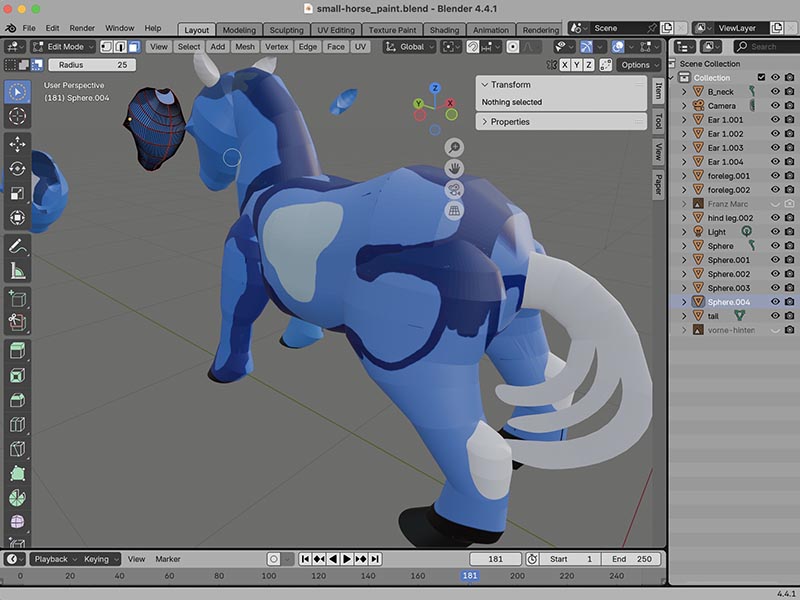Select the Camera object icon in the Outliner

click(698, 105)
